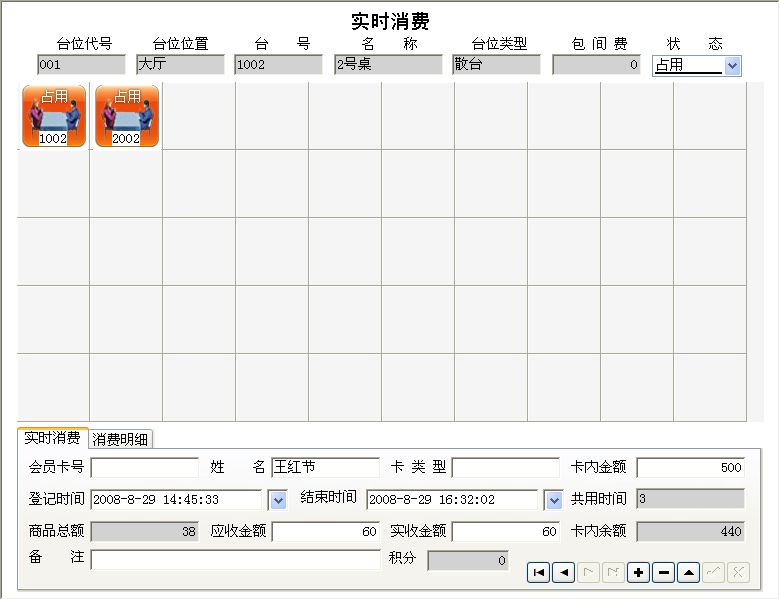
Task: Click the 共用时间 field showing 3
Action: pos(690,499)
